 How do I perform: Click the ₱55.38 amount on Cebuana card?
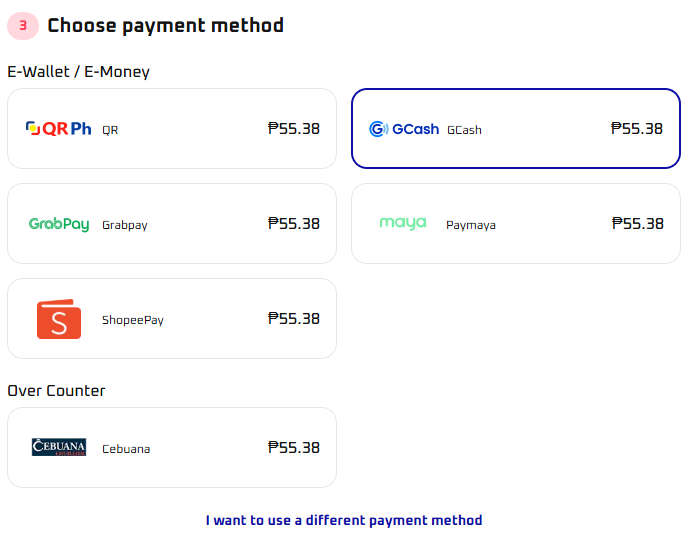[294, 447]
